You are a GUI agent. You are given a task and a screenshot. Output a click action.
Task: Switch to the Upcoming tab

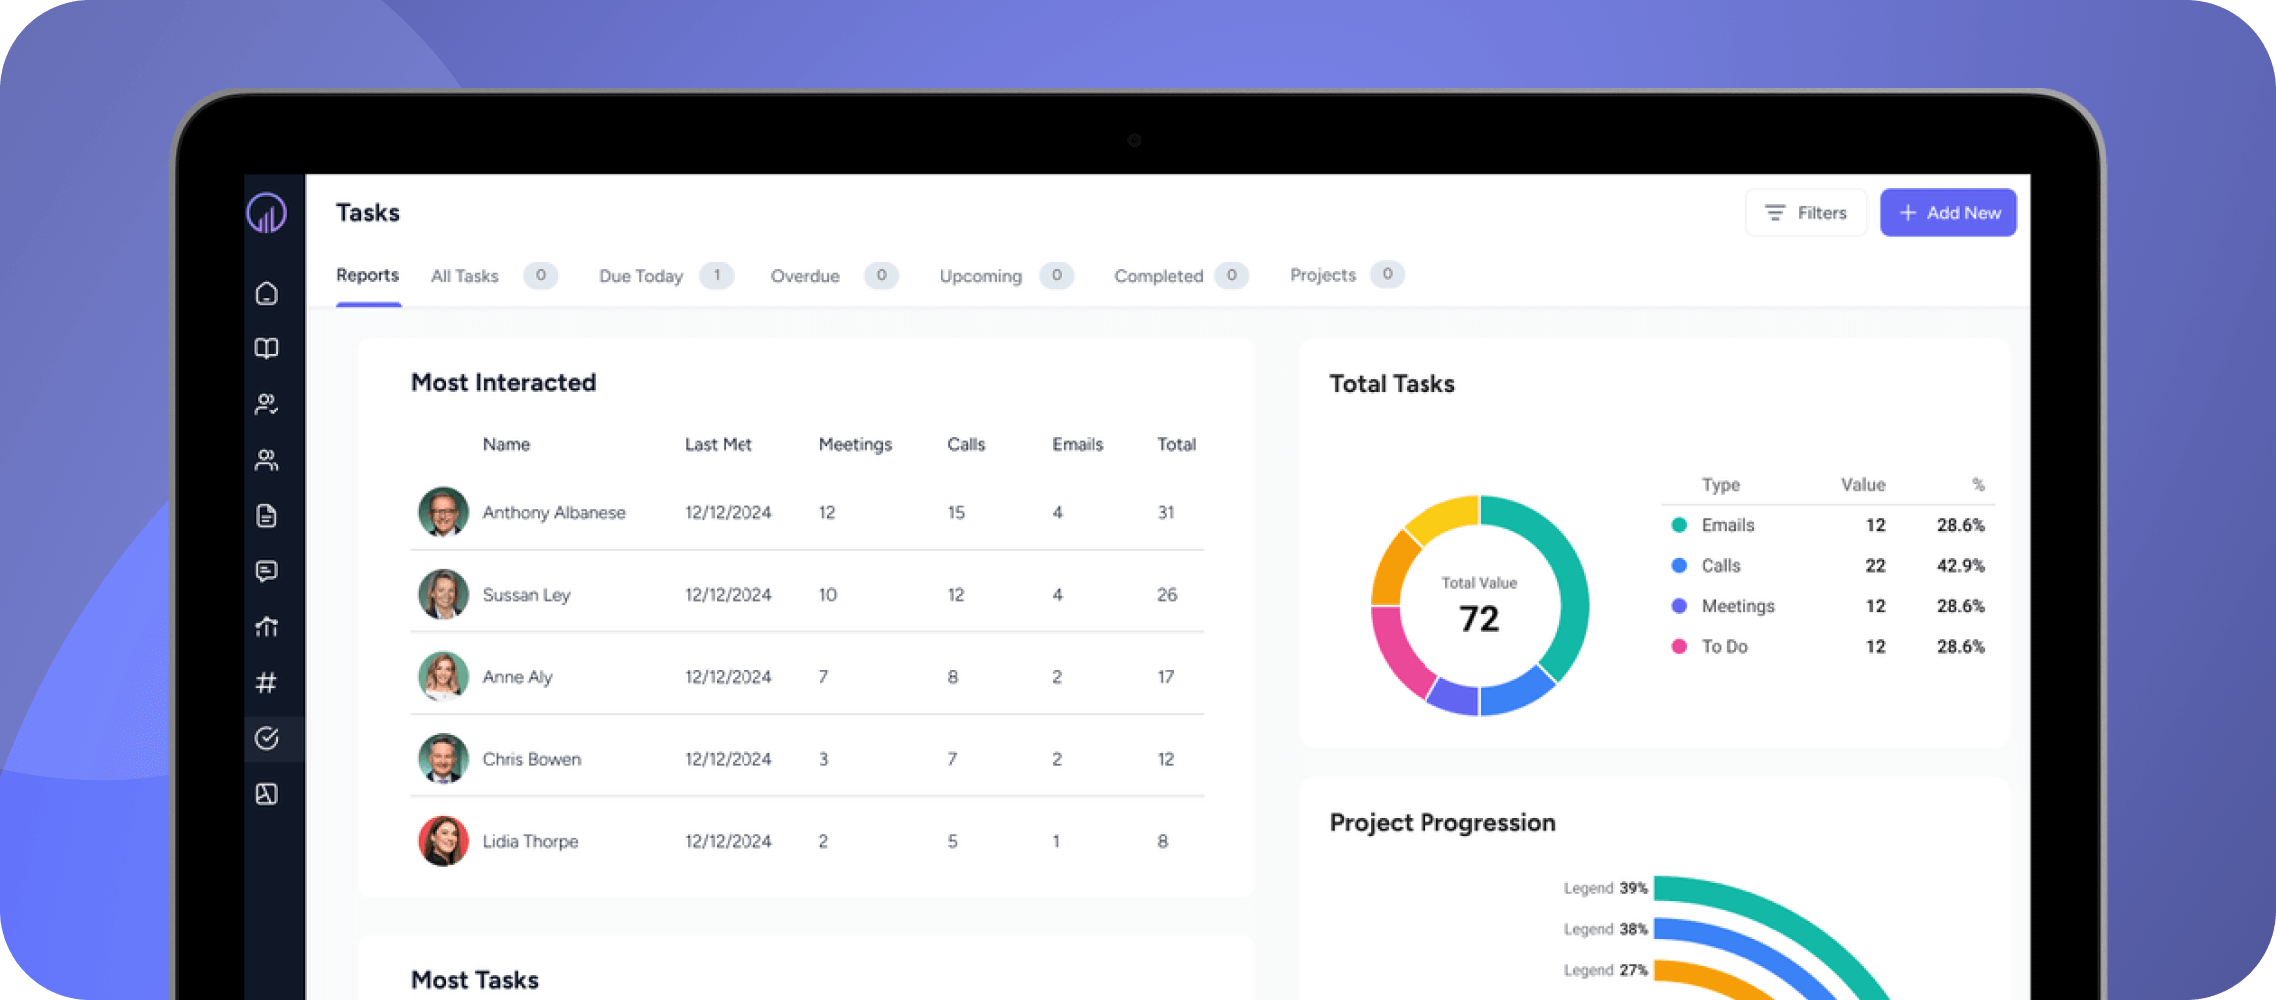point(1006,276)
